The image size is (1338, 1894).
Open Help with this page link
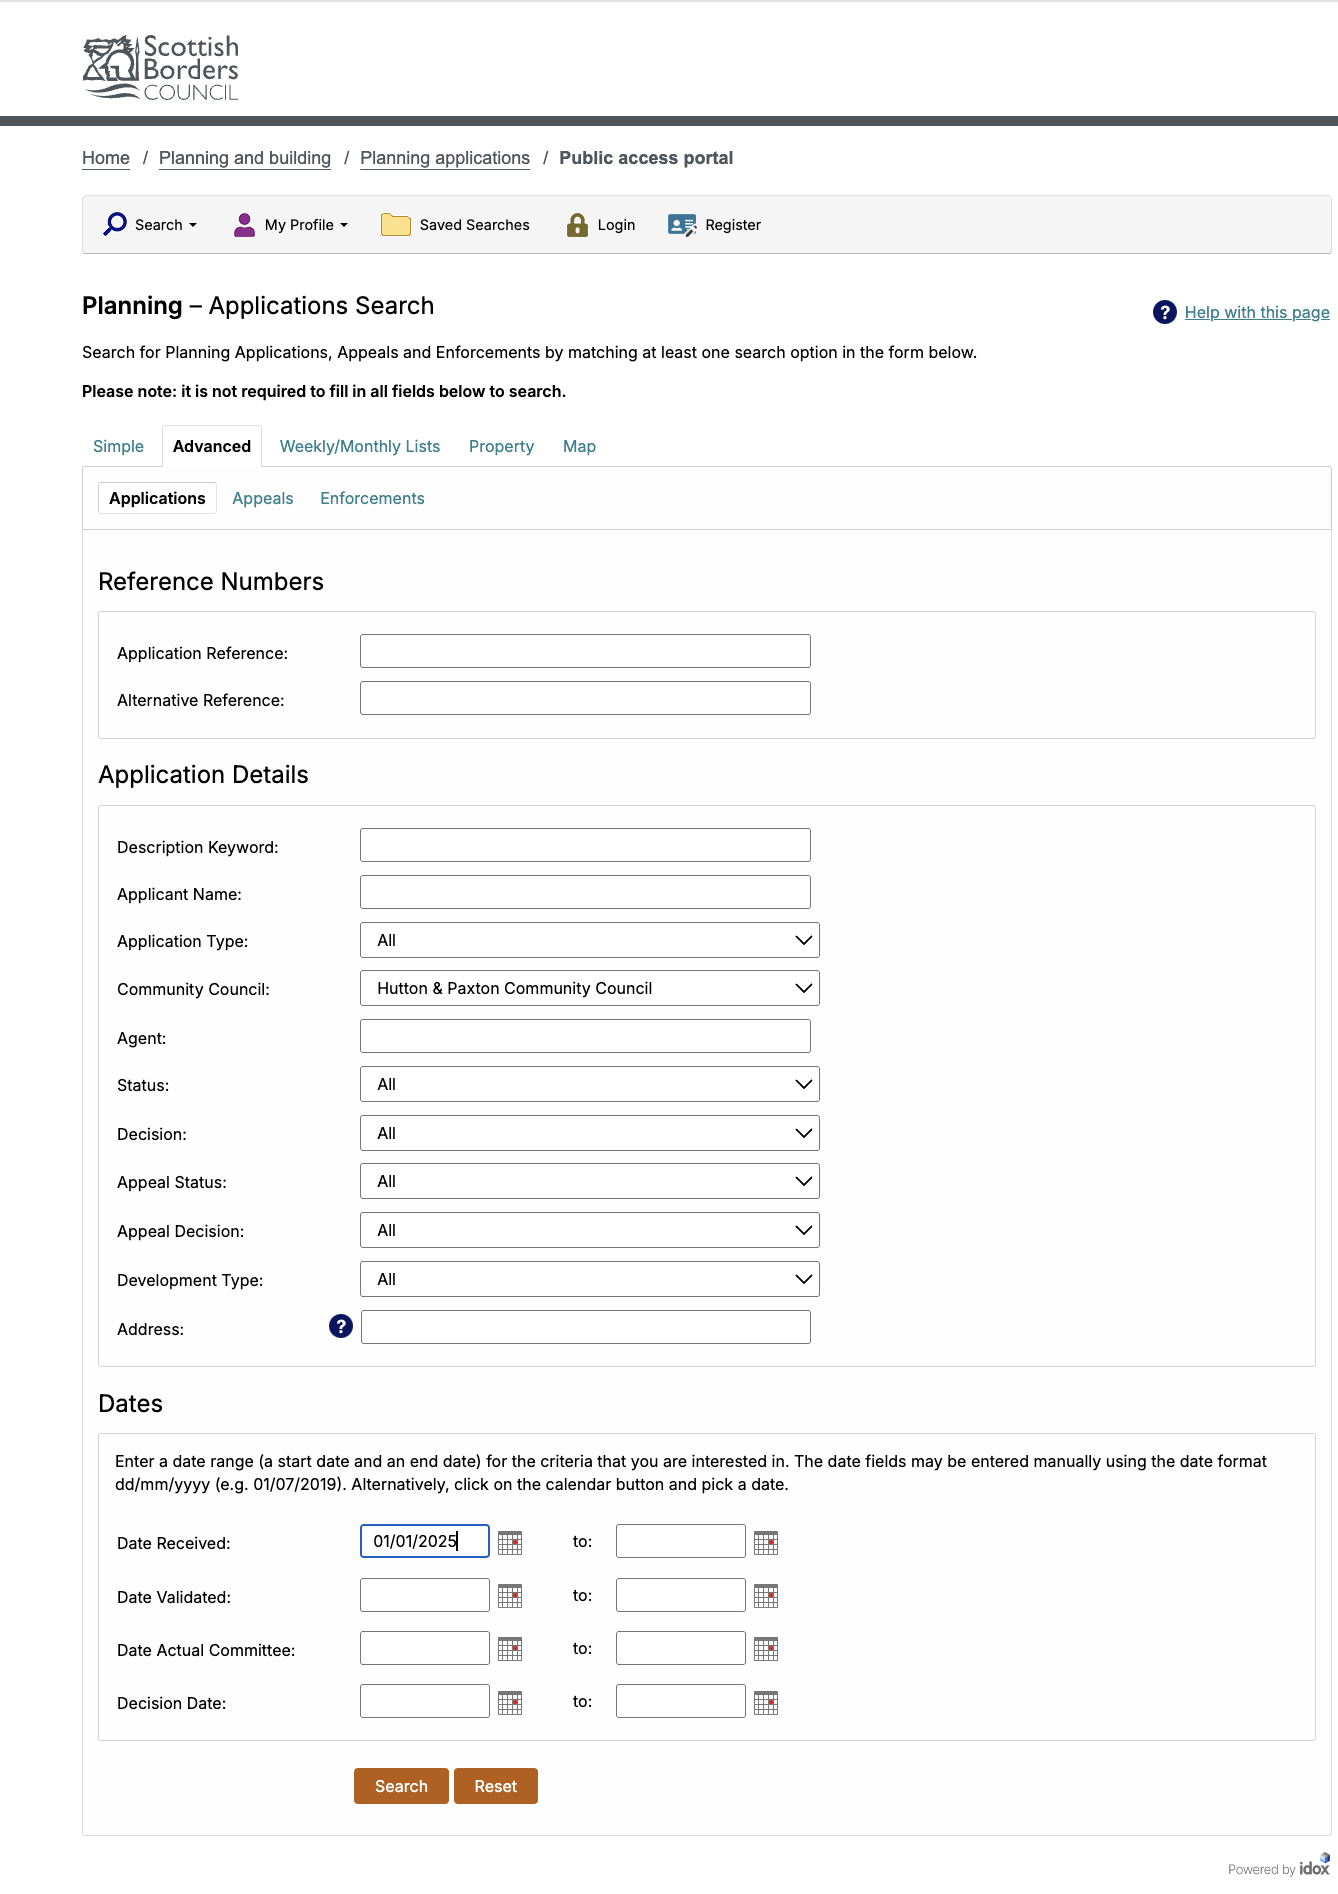1256,312
